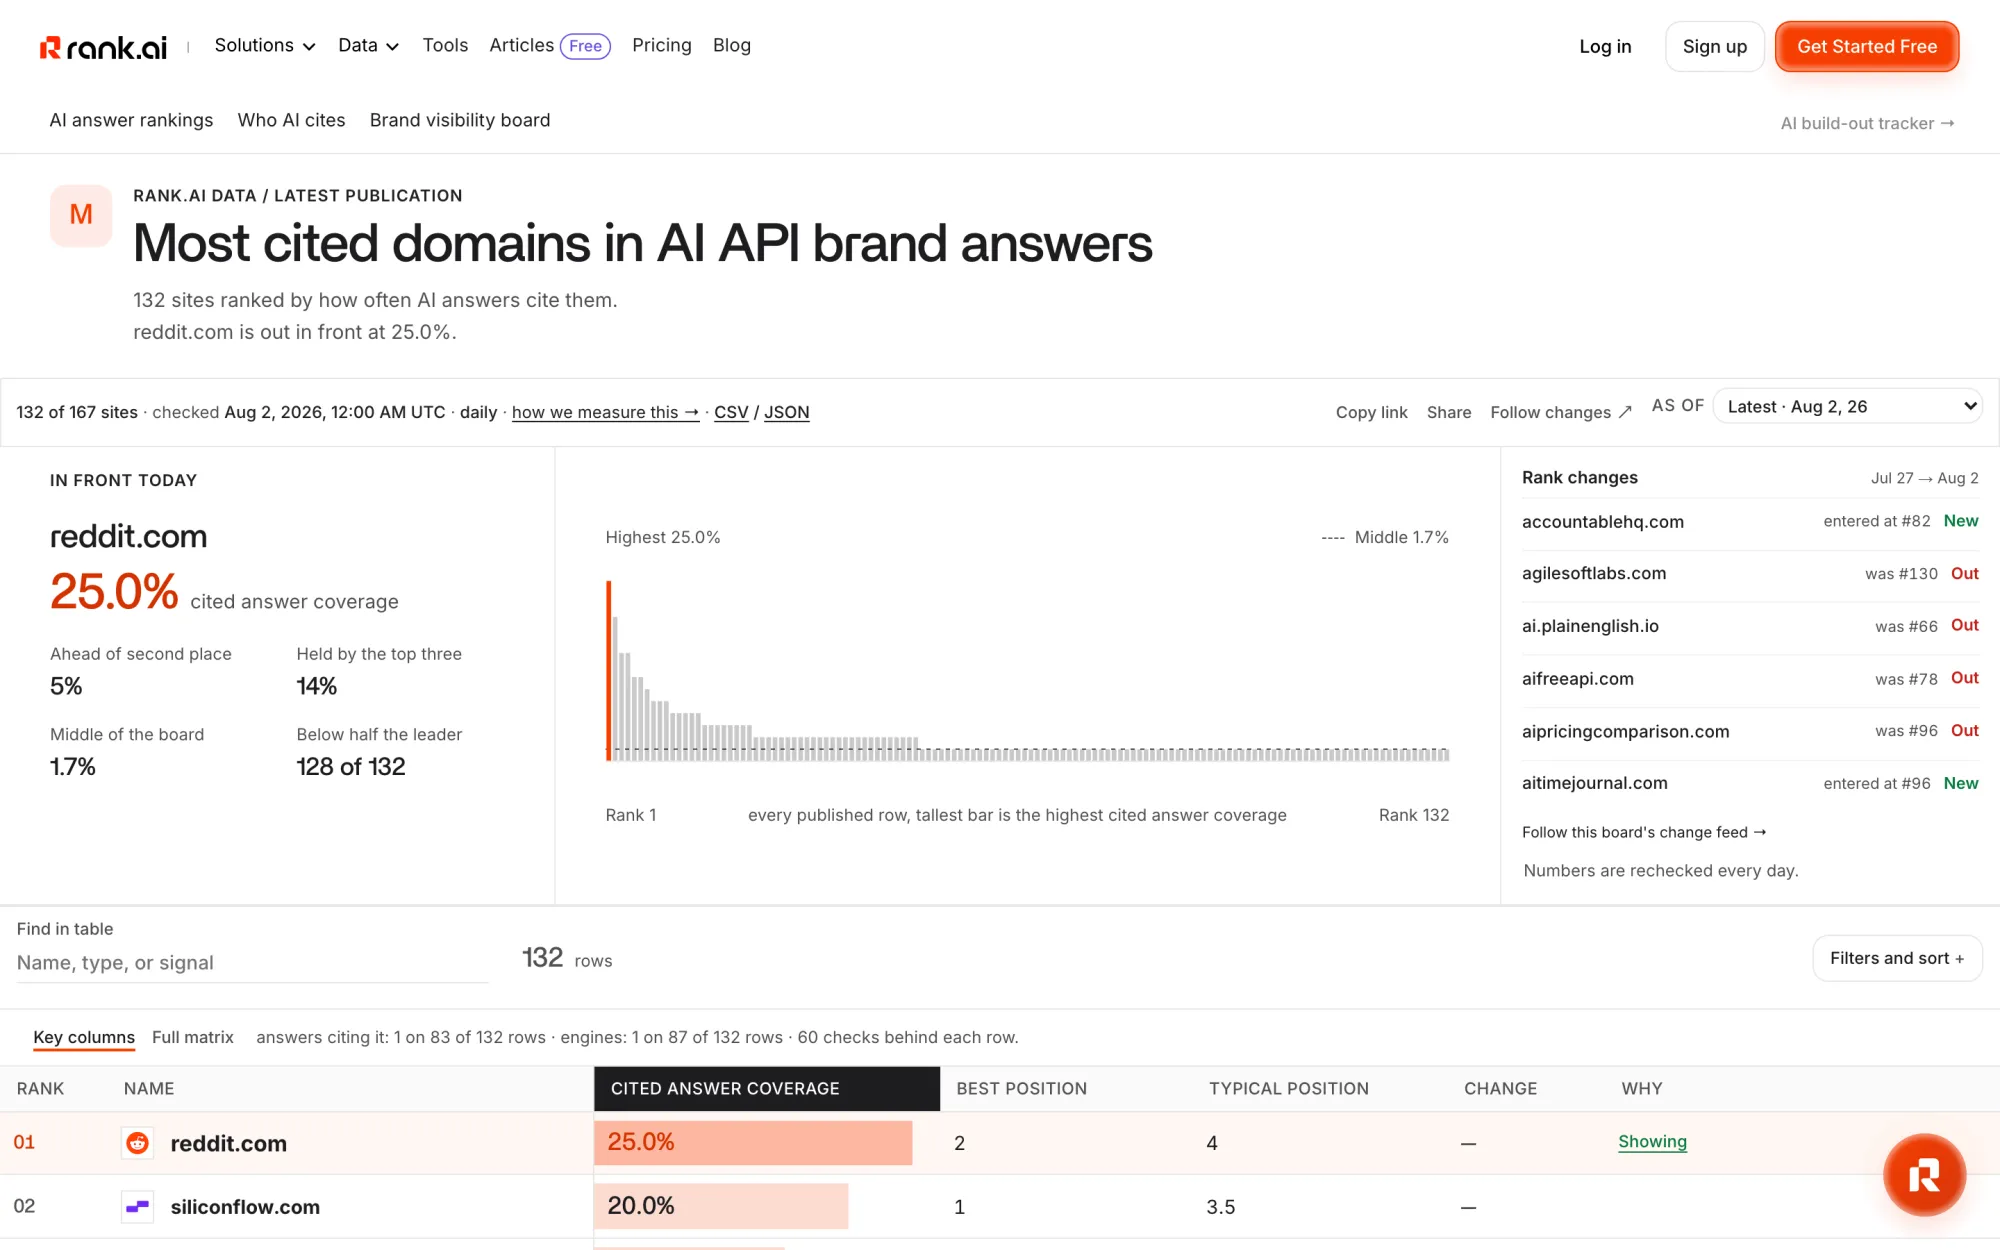Viewport: 2000px width, 1250px height.
Task: Click Copy link
Action: pyautogui.click(x=1371, y=412)
